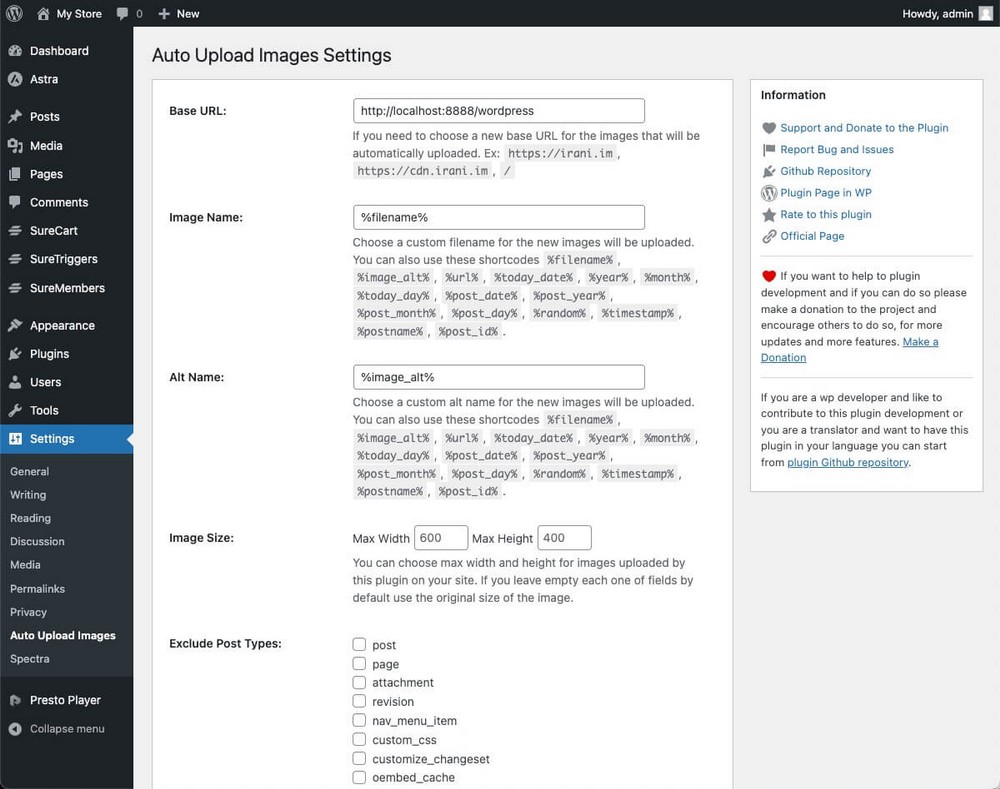The height and width of the screenshot is (789, 1000).
Task: Select Auto Upload Images submenu item
Action: click(62, 635)
